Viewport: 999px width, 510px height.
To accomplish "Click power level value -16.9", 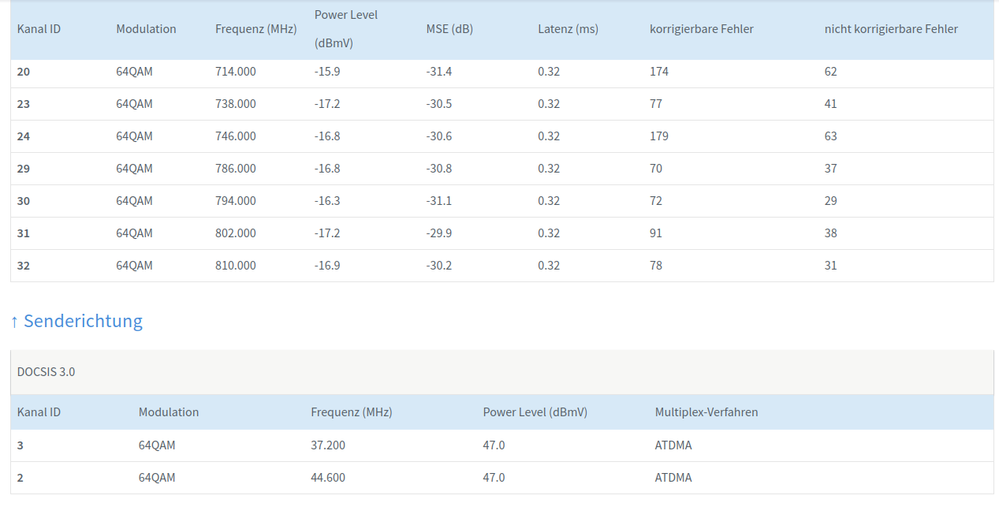I will 327,266.
